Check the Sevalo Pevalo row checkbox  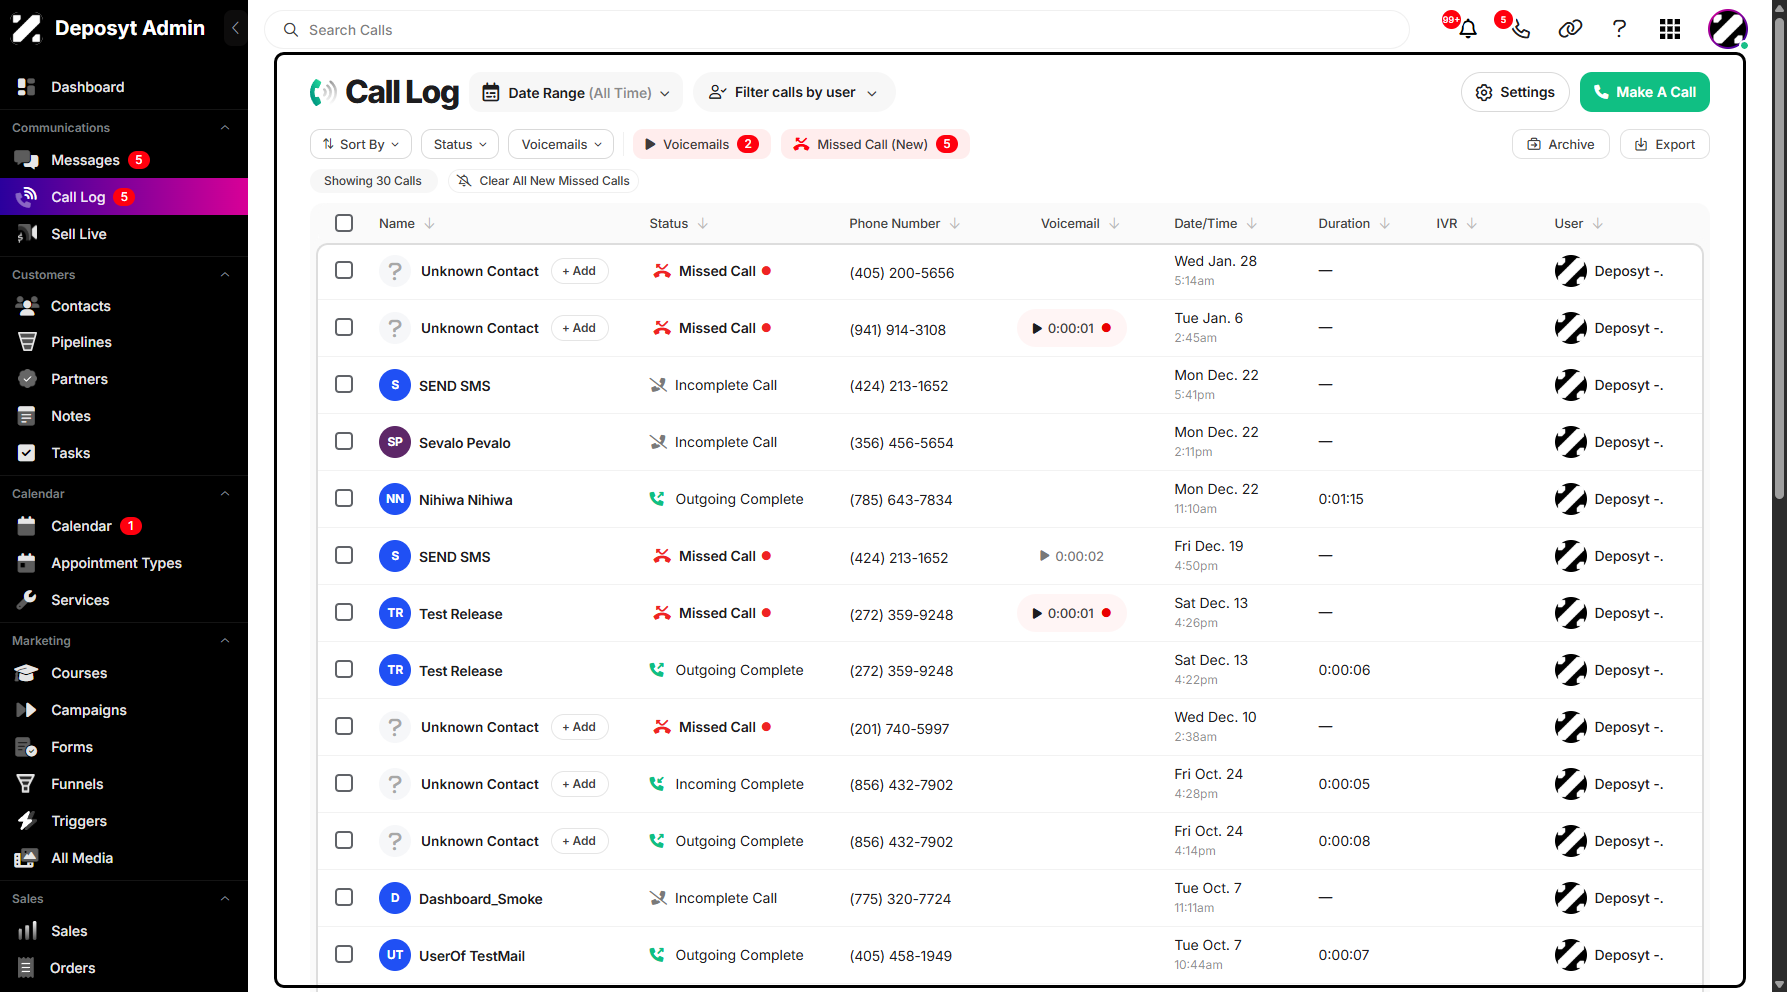(344, 441)
